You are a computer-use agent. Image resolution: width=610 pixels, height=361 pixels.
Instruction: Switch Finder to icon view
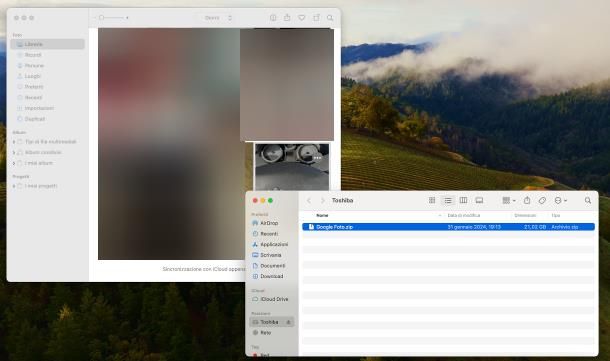coord(432,200)
